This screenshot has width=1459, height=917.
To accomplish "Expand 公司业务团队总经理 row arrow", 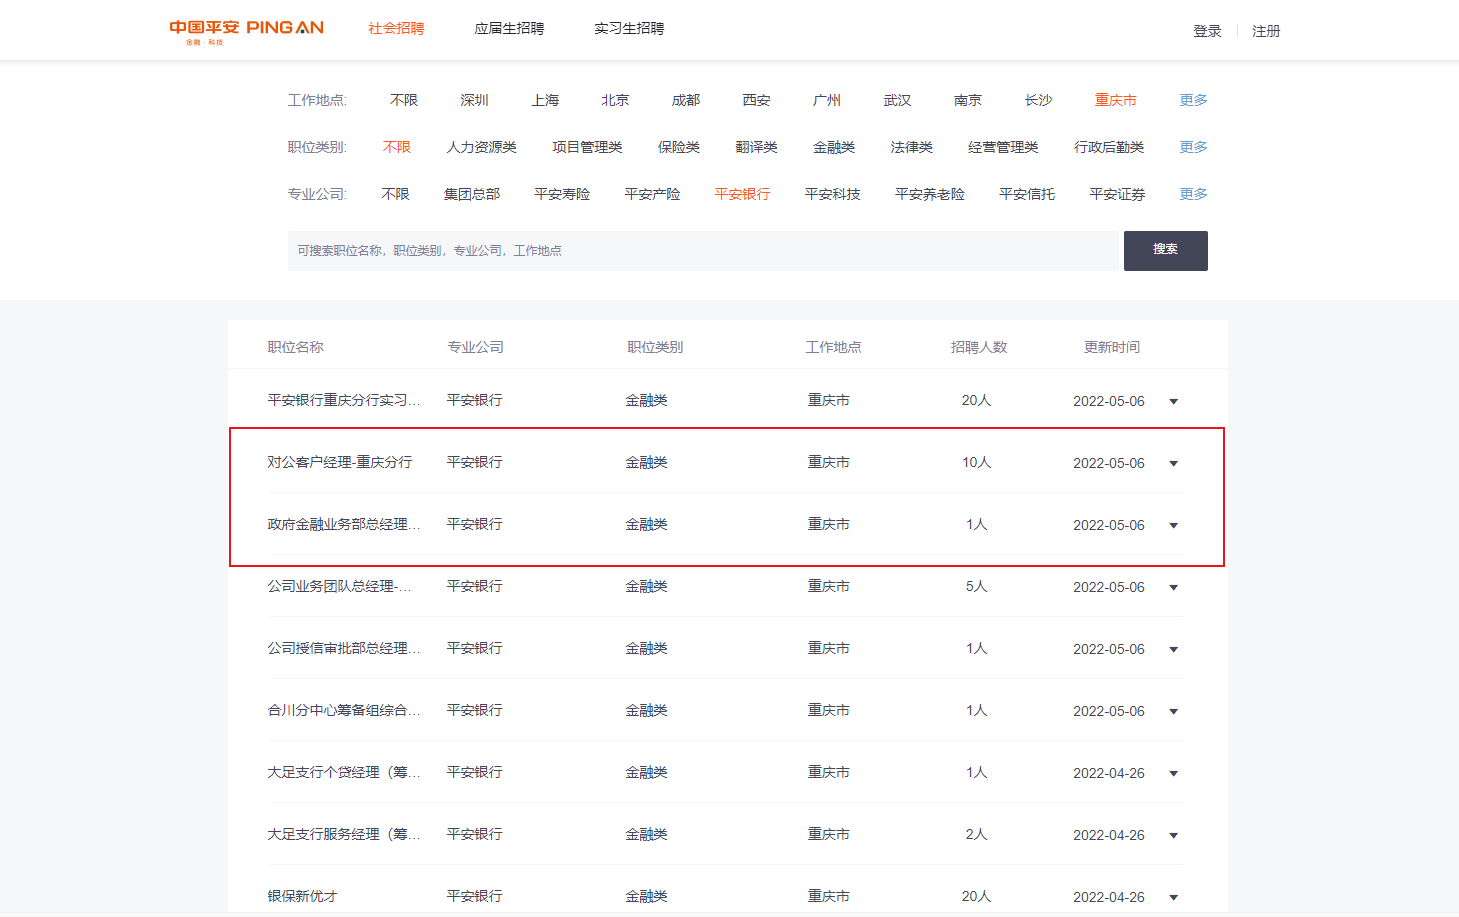I will click(x=1174, y=588).
